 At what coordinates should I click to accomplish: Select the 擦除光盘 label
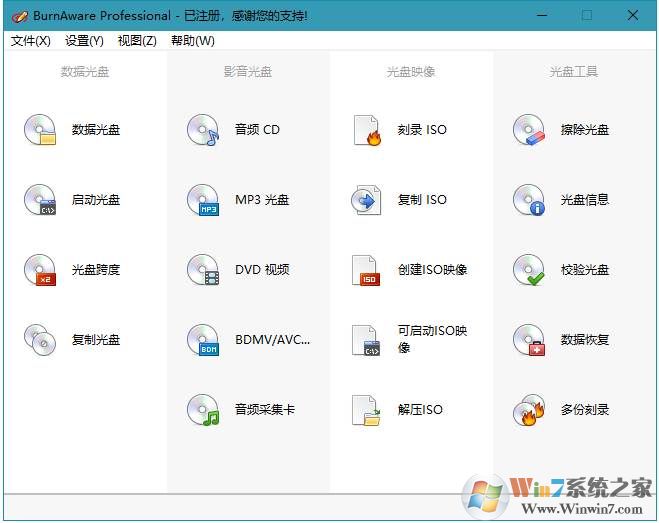585,129
